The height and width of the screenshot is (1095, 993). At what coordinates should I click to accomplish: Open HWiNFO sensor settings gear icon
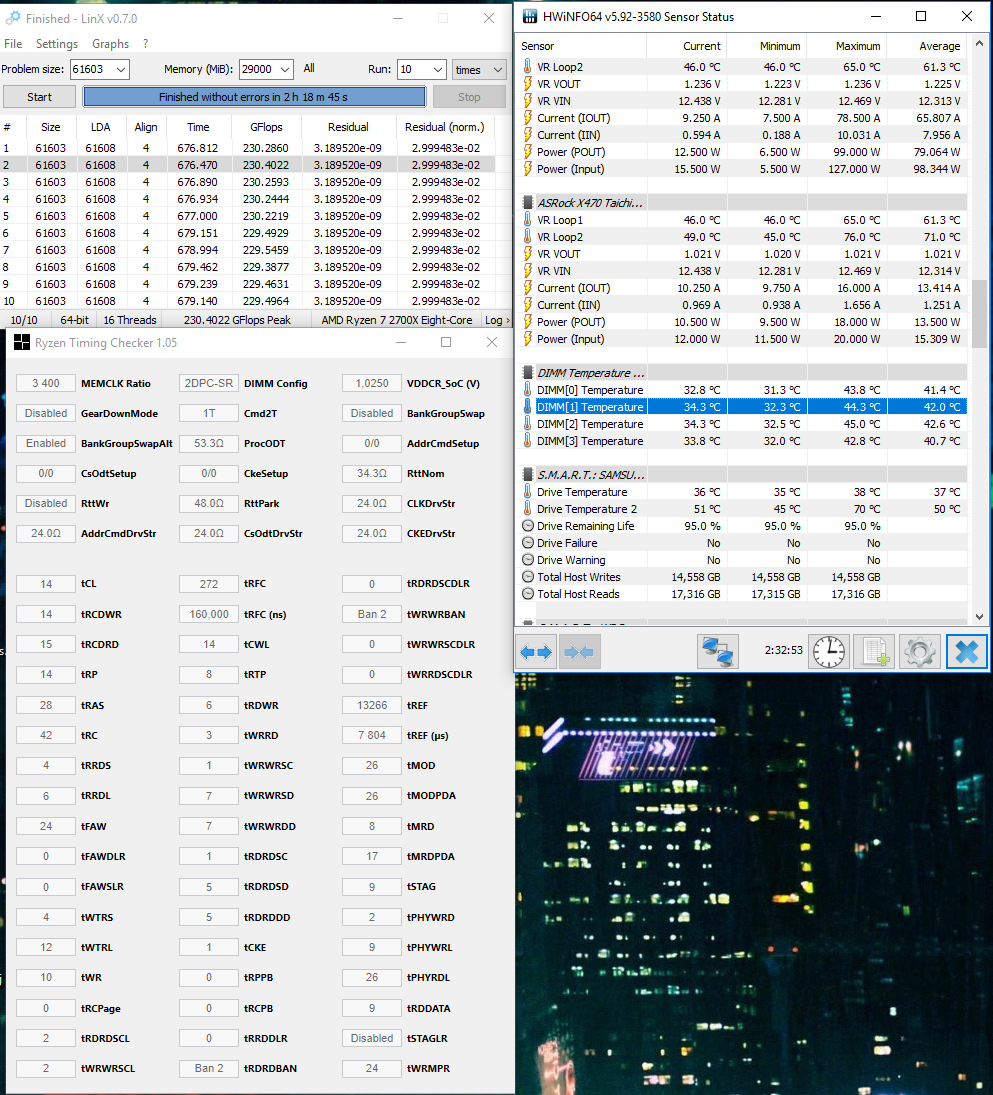coord(920,652)
